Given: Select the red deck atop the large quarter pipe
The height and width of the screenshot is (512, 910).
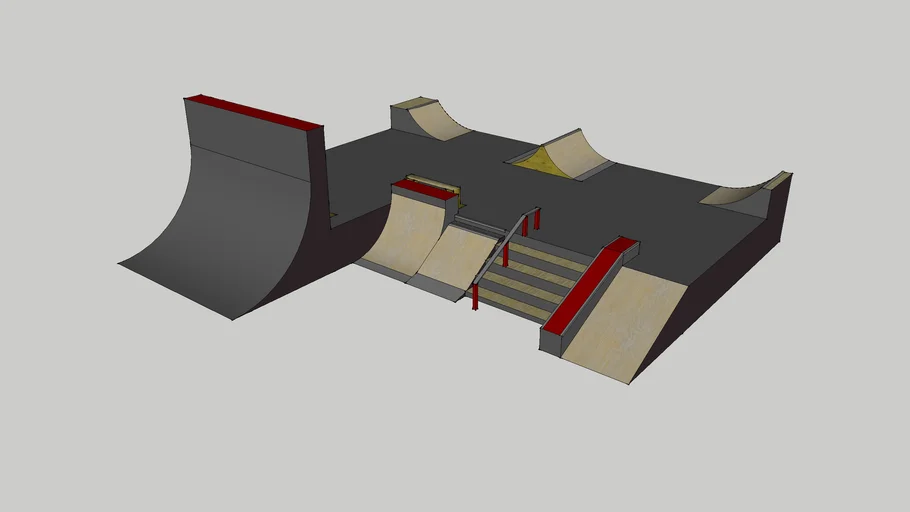Looking at the screenshot, I should point(254,112).
